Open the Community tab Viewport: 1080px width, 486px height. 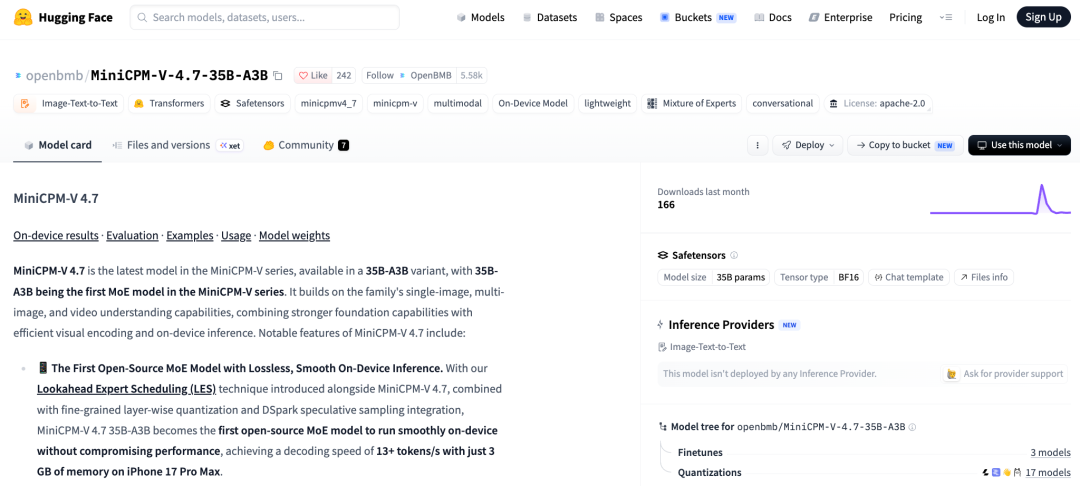coord(306,145)
